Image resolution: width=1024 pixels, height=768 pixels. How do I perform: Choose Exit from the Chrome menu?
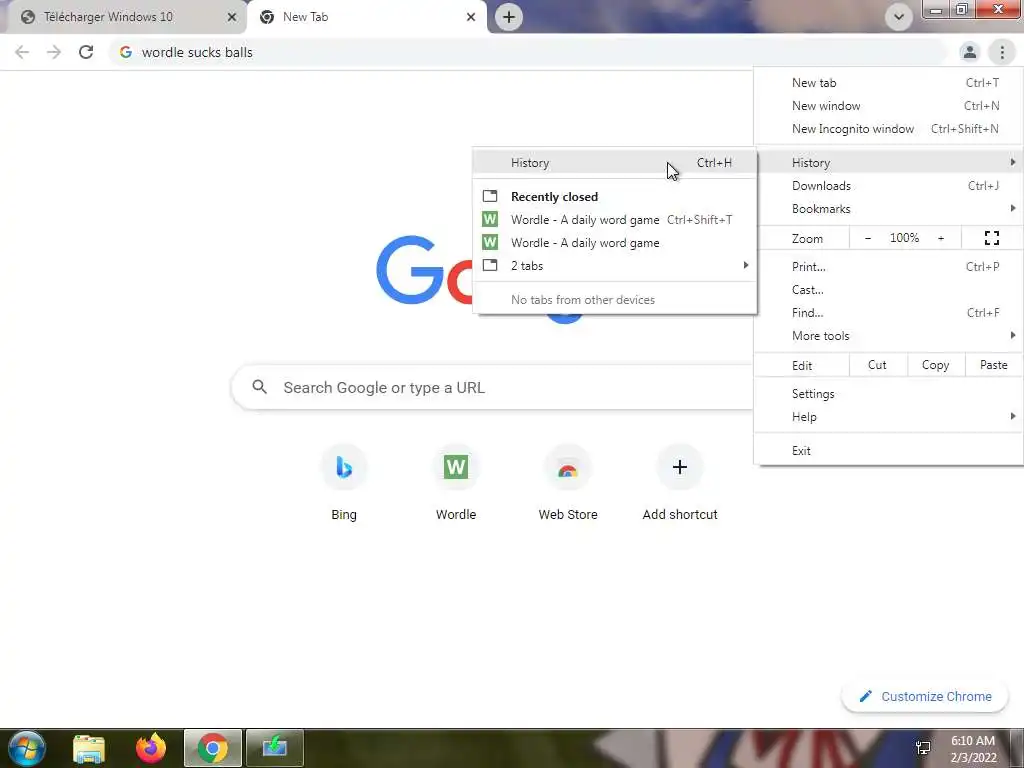888,451
